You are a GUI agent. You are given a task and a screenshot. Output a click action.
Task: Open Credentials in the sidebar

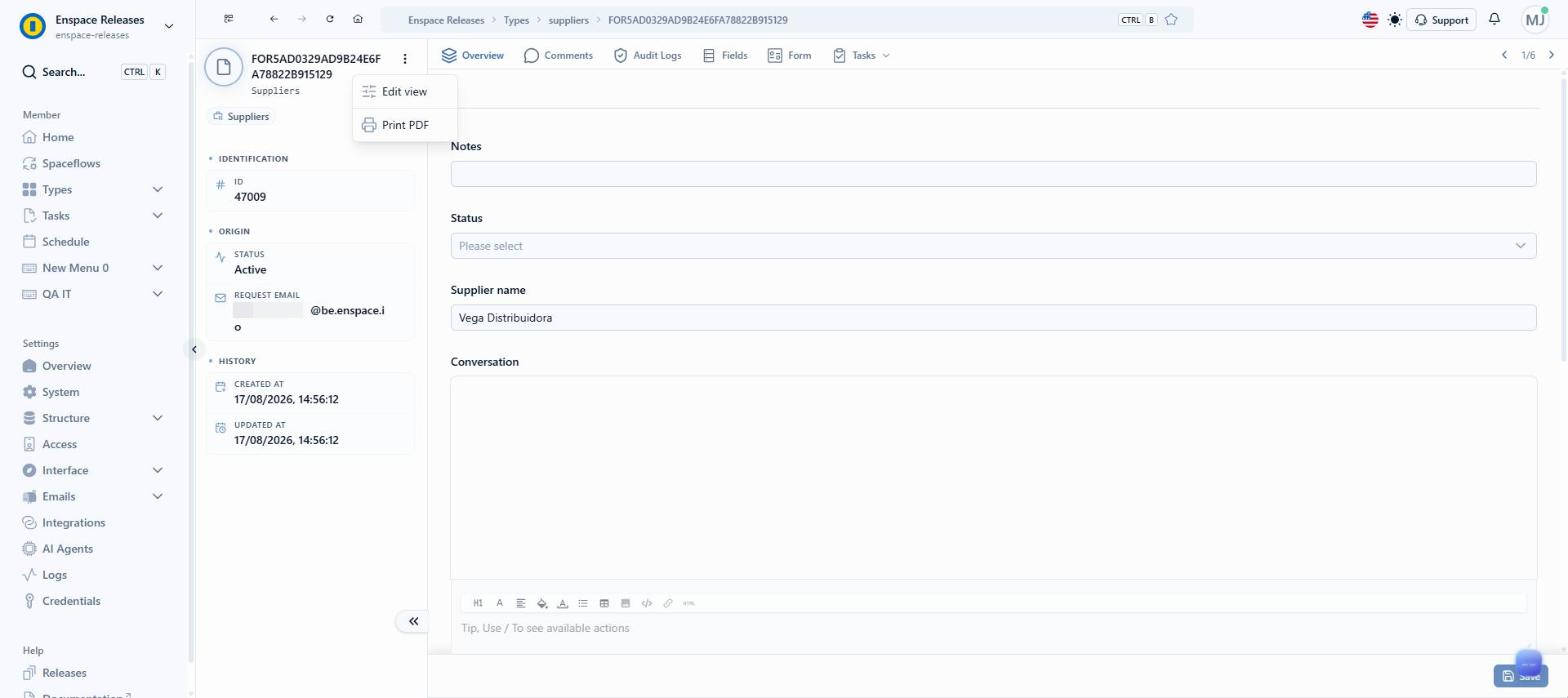[x=71, y=601]
